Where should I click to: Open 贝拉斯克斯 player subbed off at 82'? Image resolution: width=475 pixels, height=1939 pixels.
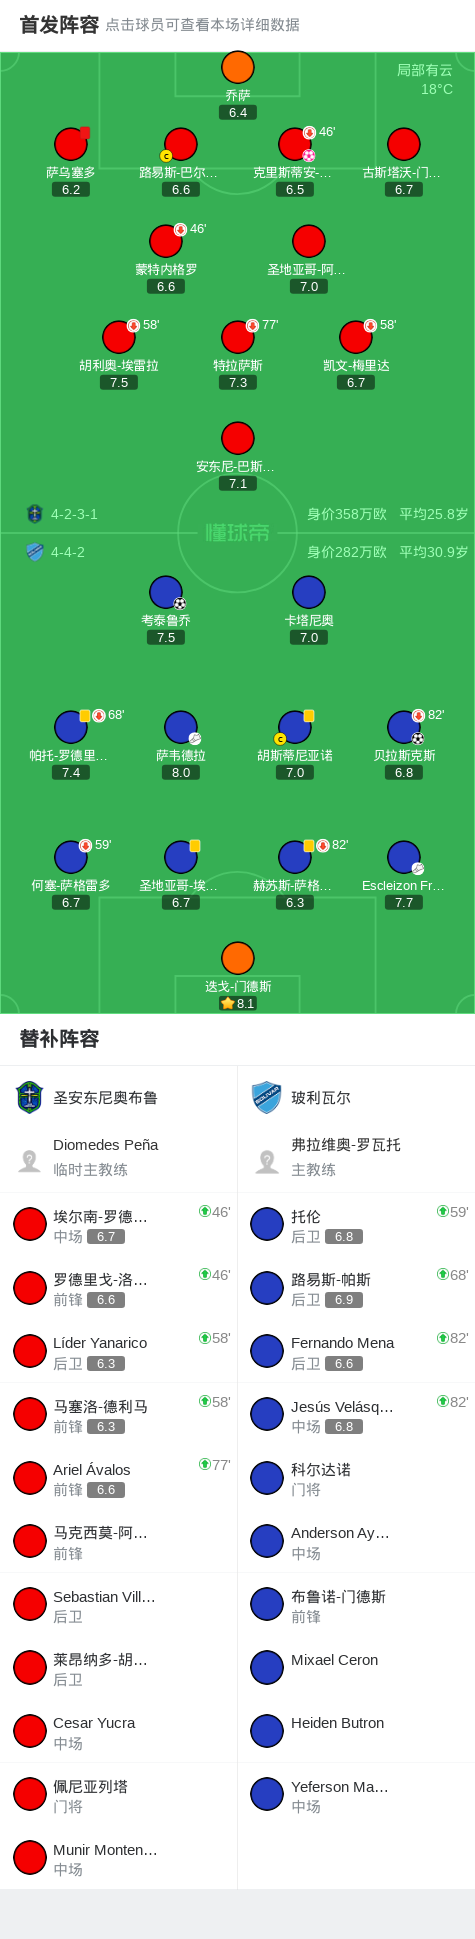point(404,728)
